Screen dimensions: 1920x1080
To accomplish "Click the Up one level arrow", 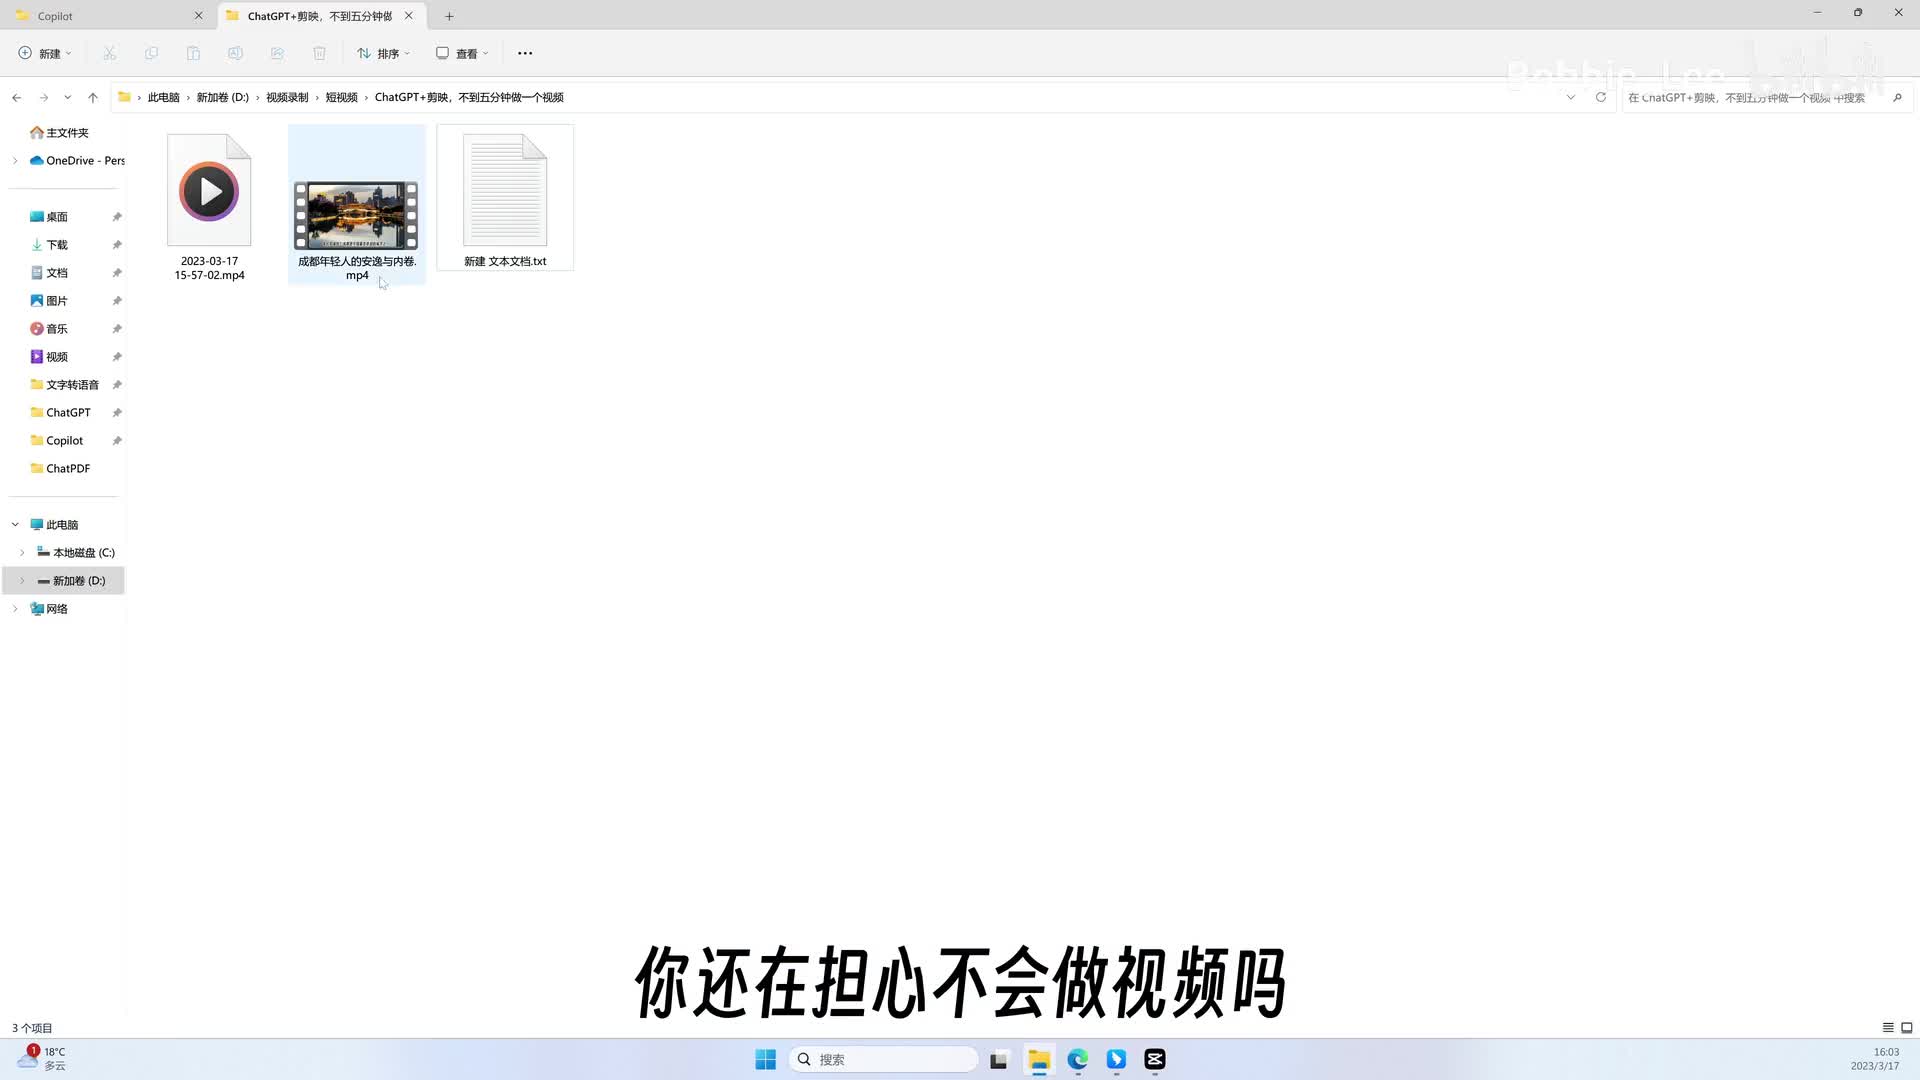I will tap(93, 97).
